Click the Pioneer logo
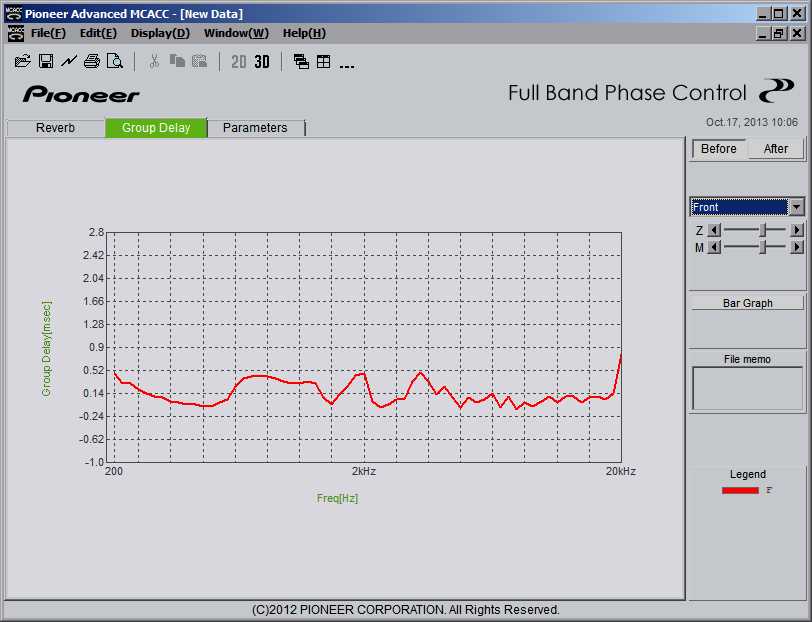Viewport: 812px width, 622px height. coord(81,94)
